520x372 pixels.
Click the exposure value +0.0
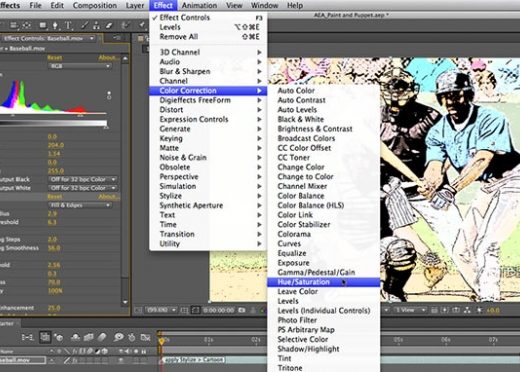pos(493,310)
